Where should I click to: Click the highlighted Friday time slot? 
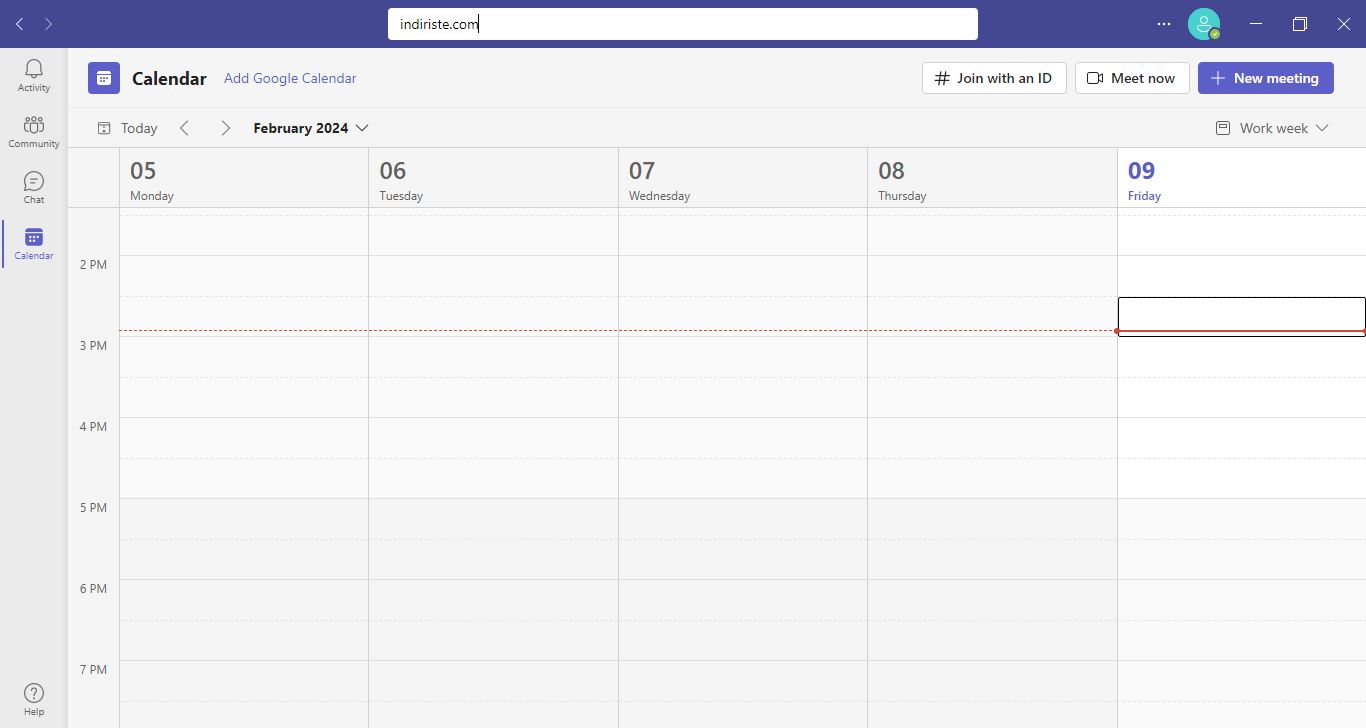coord(1241,316)
